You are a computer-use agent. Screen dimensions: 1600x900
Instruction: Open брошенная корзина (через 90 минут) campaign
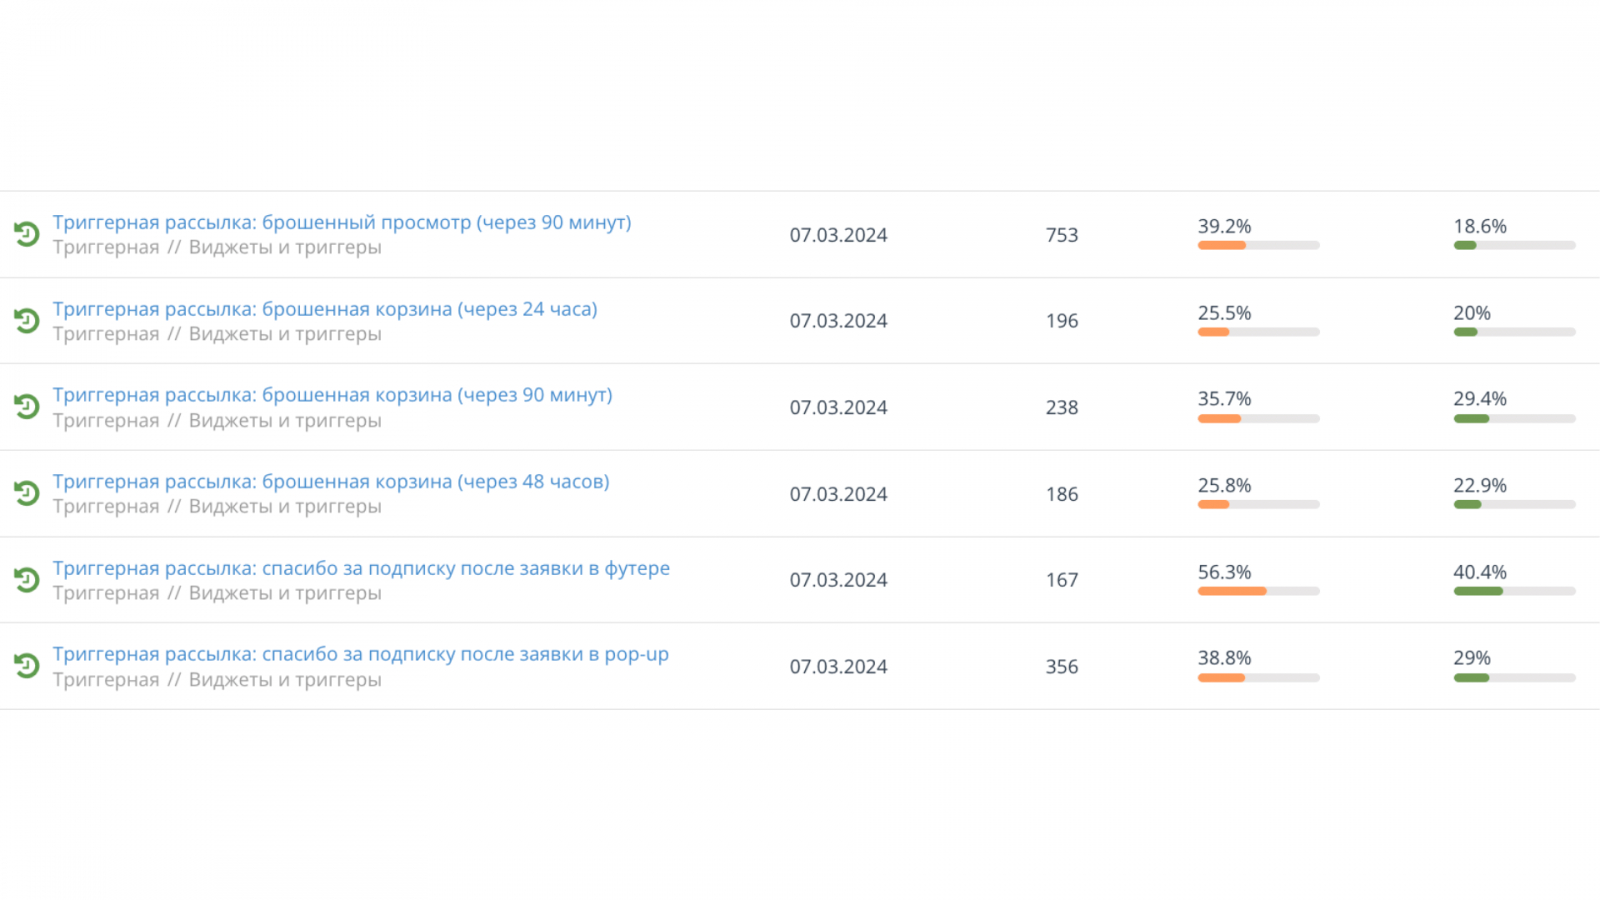pyautogui.click(x=332, y=395)
